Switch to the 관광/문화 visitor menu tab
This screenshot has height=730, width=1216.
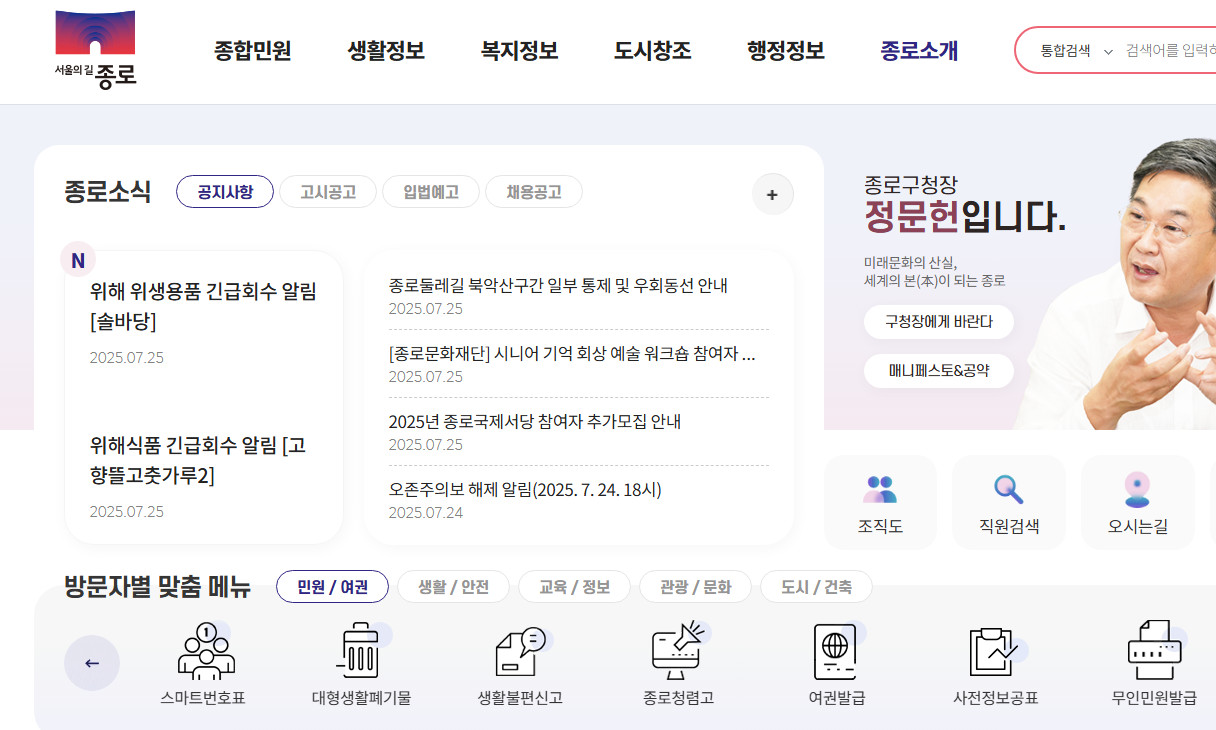click(695, 587)
